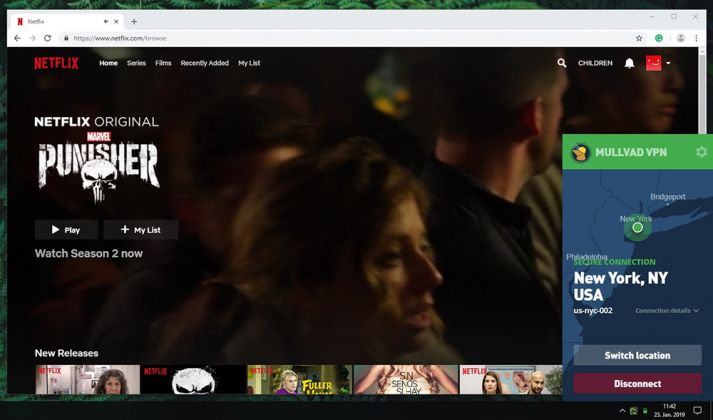Click the Mullvad mole logo
713x420 pixels.
(x=581, y=152)
